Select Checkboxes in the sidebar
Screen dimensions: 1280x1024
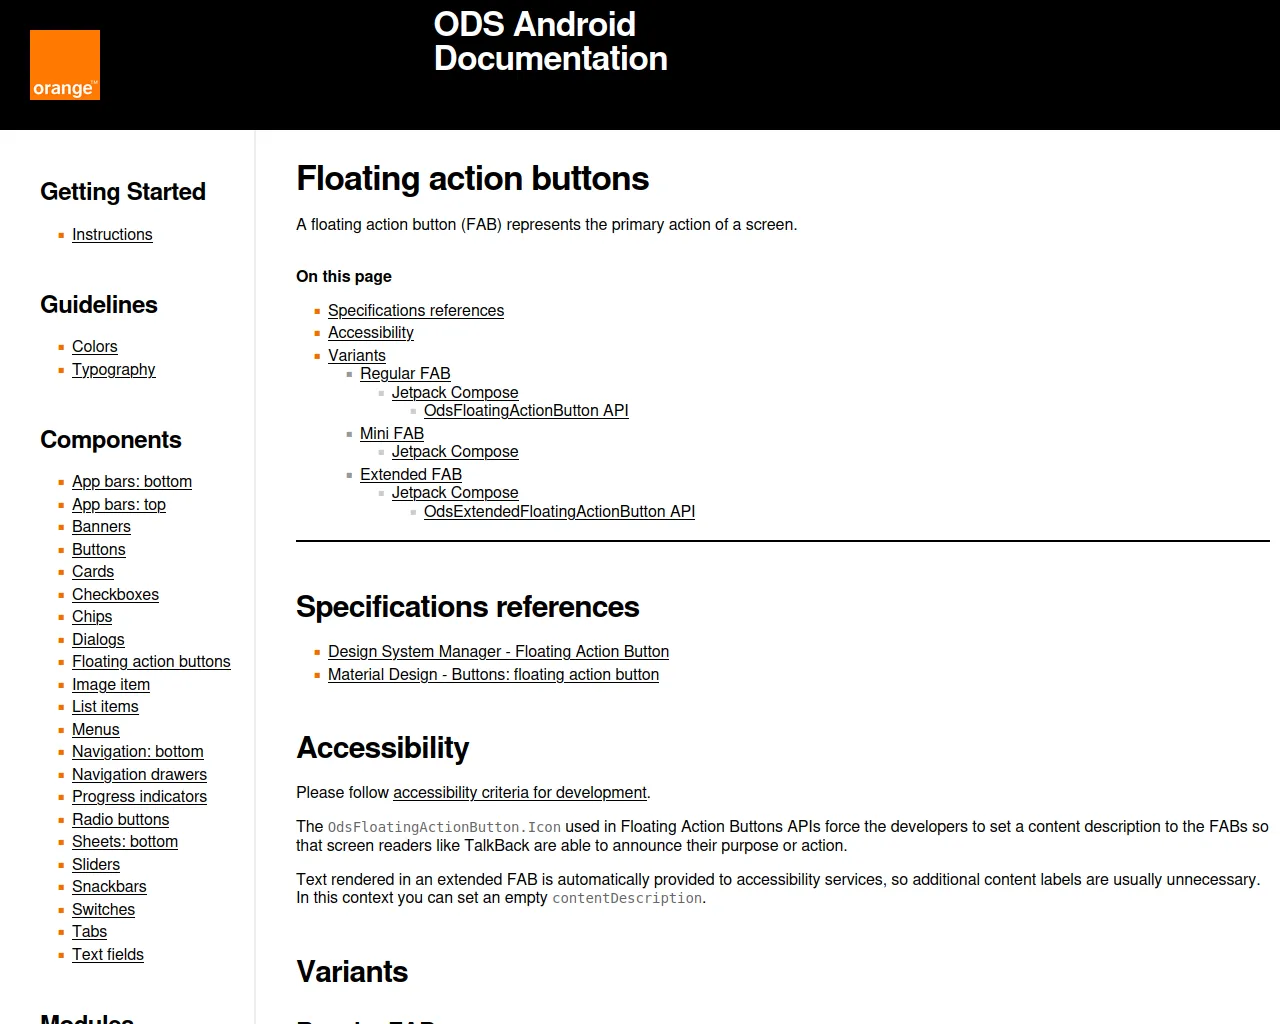click(115, 595)
